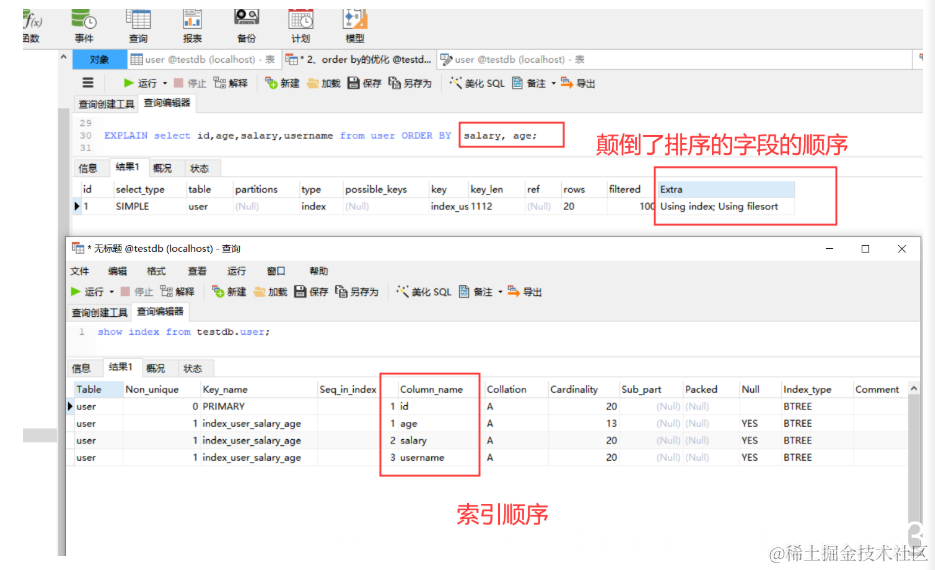
Task: Open the 事件 (Events) toolbar icon
Action: [83, 26]
